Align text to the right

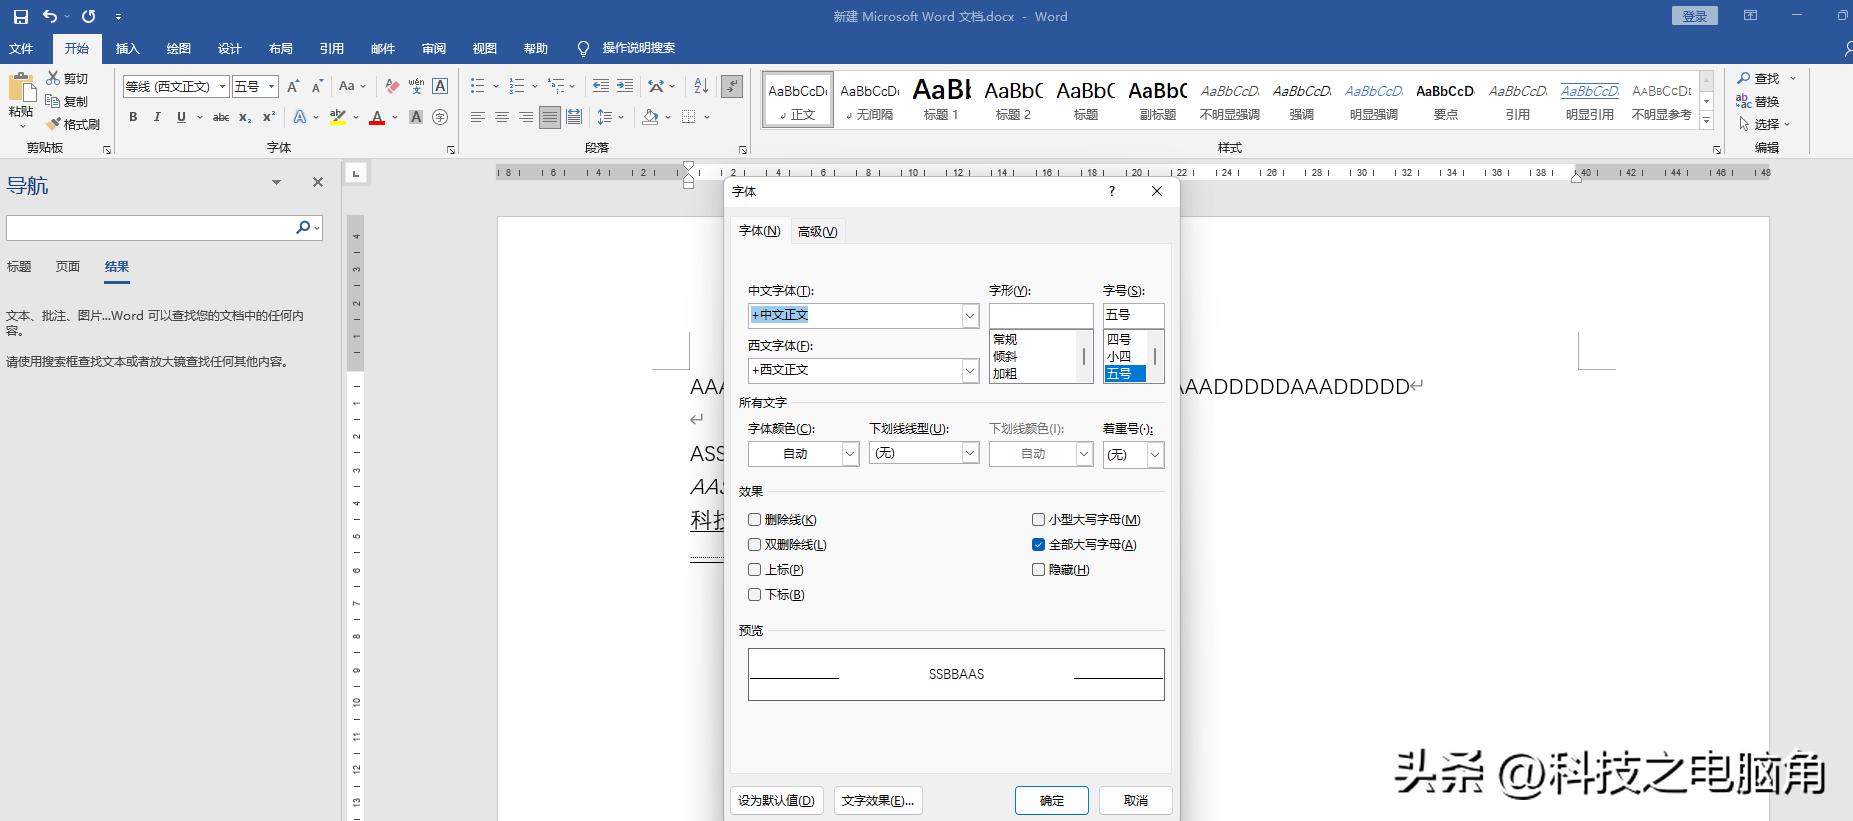coord(526,117)
